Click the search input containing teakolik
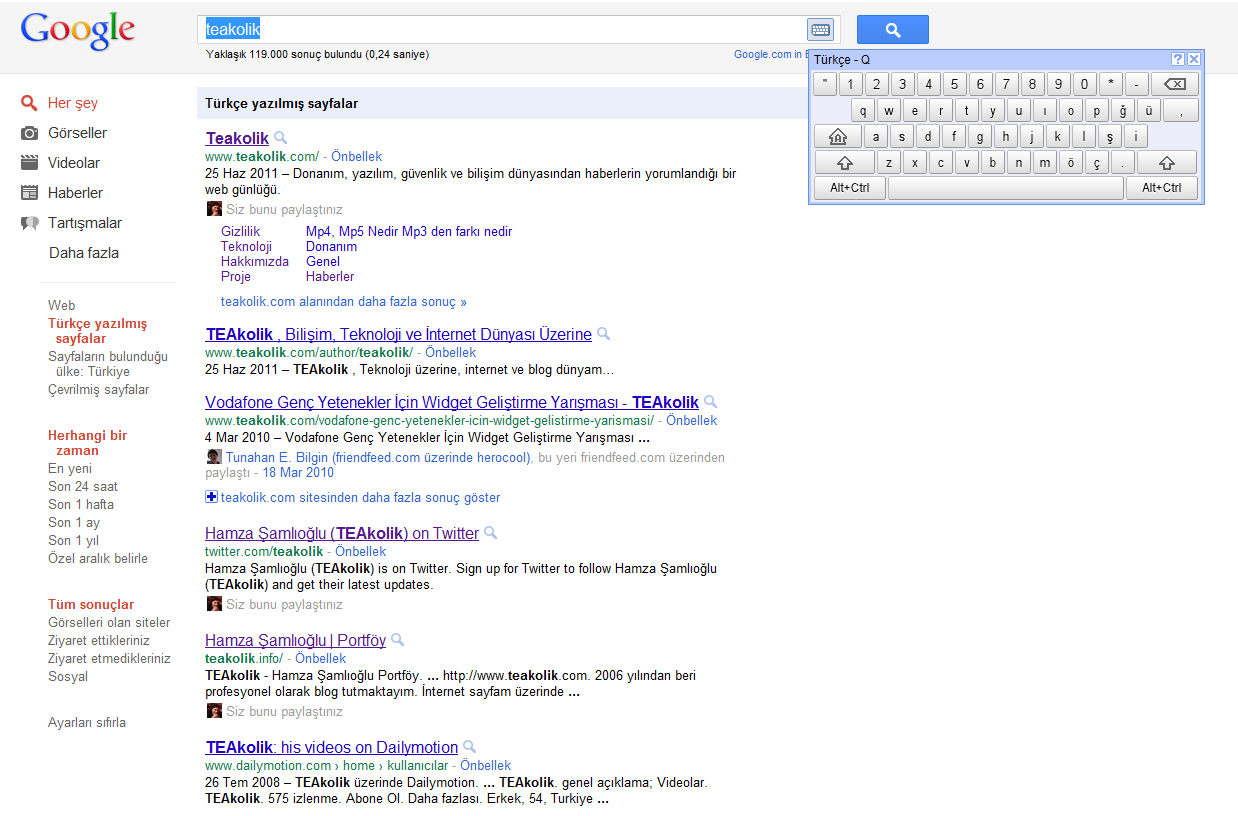The height and width of the screenshot is (816, 1238). pos(503,29)
